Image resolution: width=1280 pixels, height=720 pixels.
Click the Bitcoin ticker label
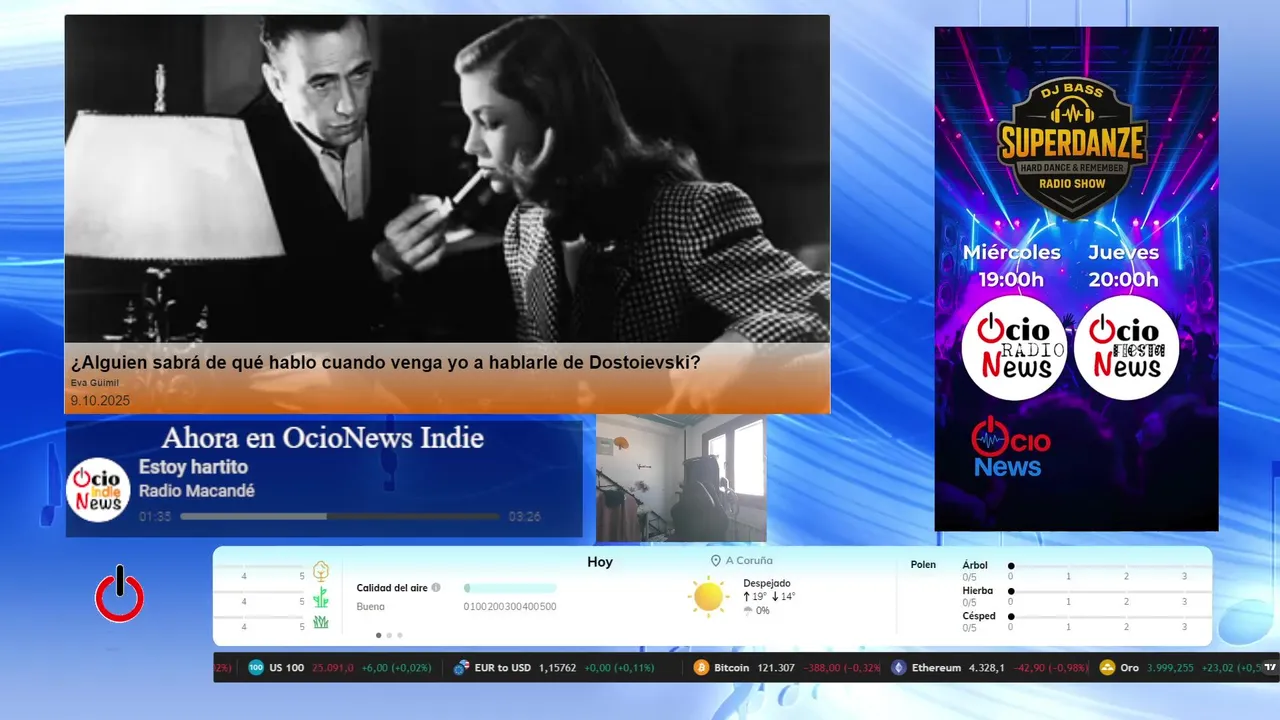(732, 668)
